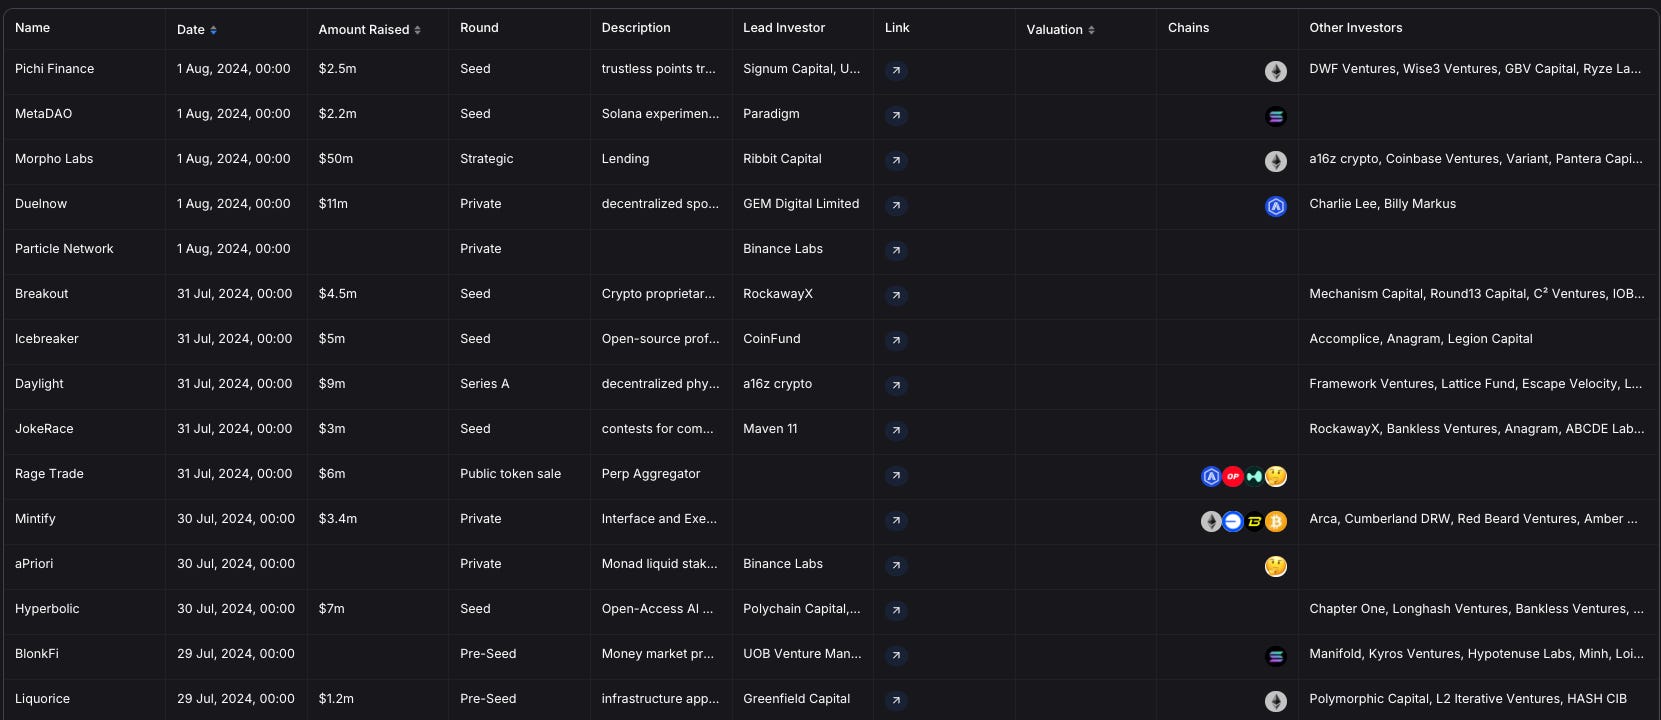1661x720 pixels.
Task: Click Optimism chain icon in Rage Trade row
Action: click(x=1233, y=476)
